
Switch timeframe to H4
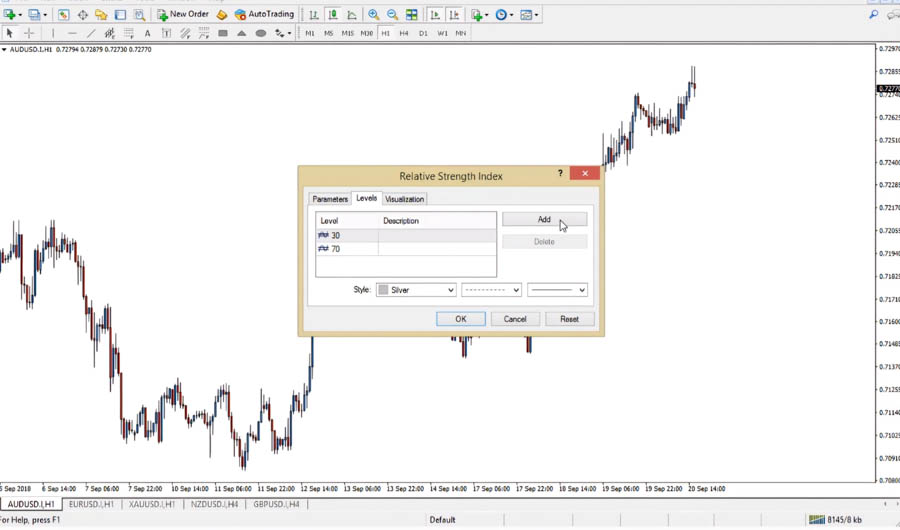(x=404, y=33)
